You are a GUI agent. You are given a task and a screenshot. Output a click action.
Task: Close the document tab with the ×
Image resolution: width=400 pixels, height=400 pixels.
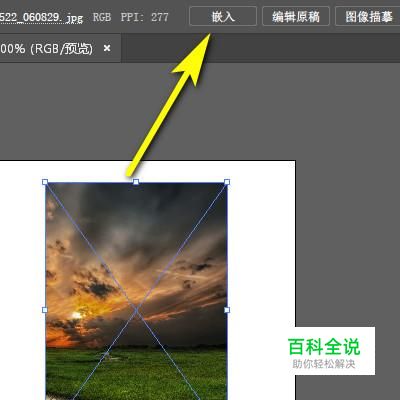tap(107, 49)
